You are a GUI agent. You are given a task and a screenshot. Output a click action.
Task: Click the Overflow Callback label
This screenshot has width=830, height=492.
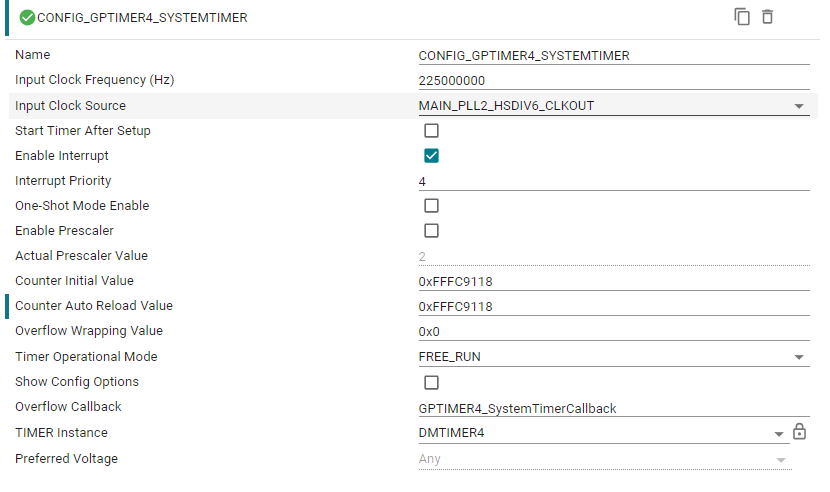68,406
